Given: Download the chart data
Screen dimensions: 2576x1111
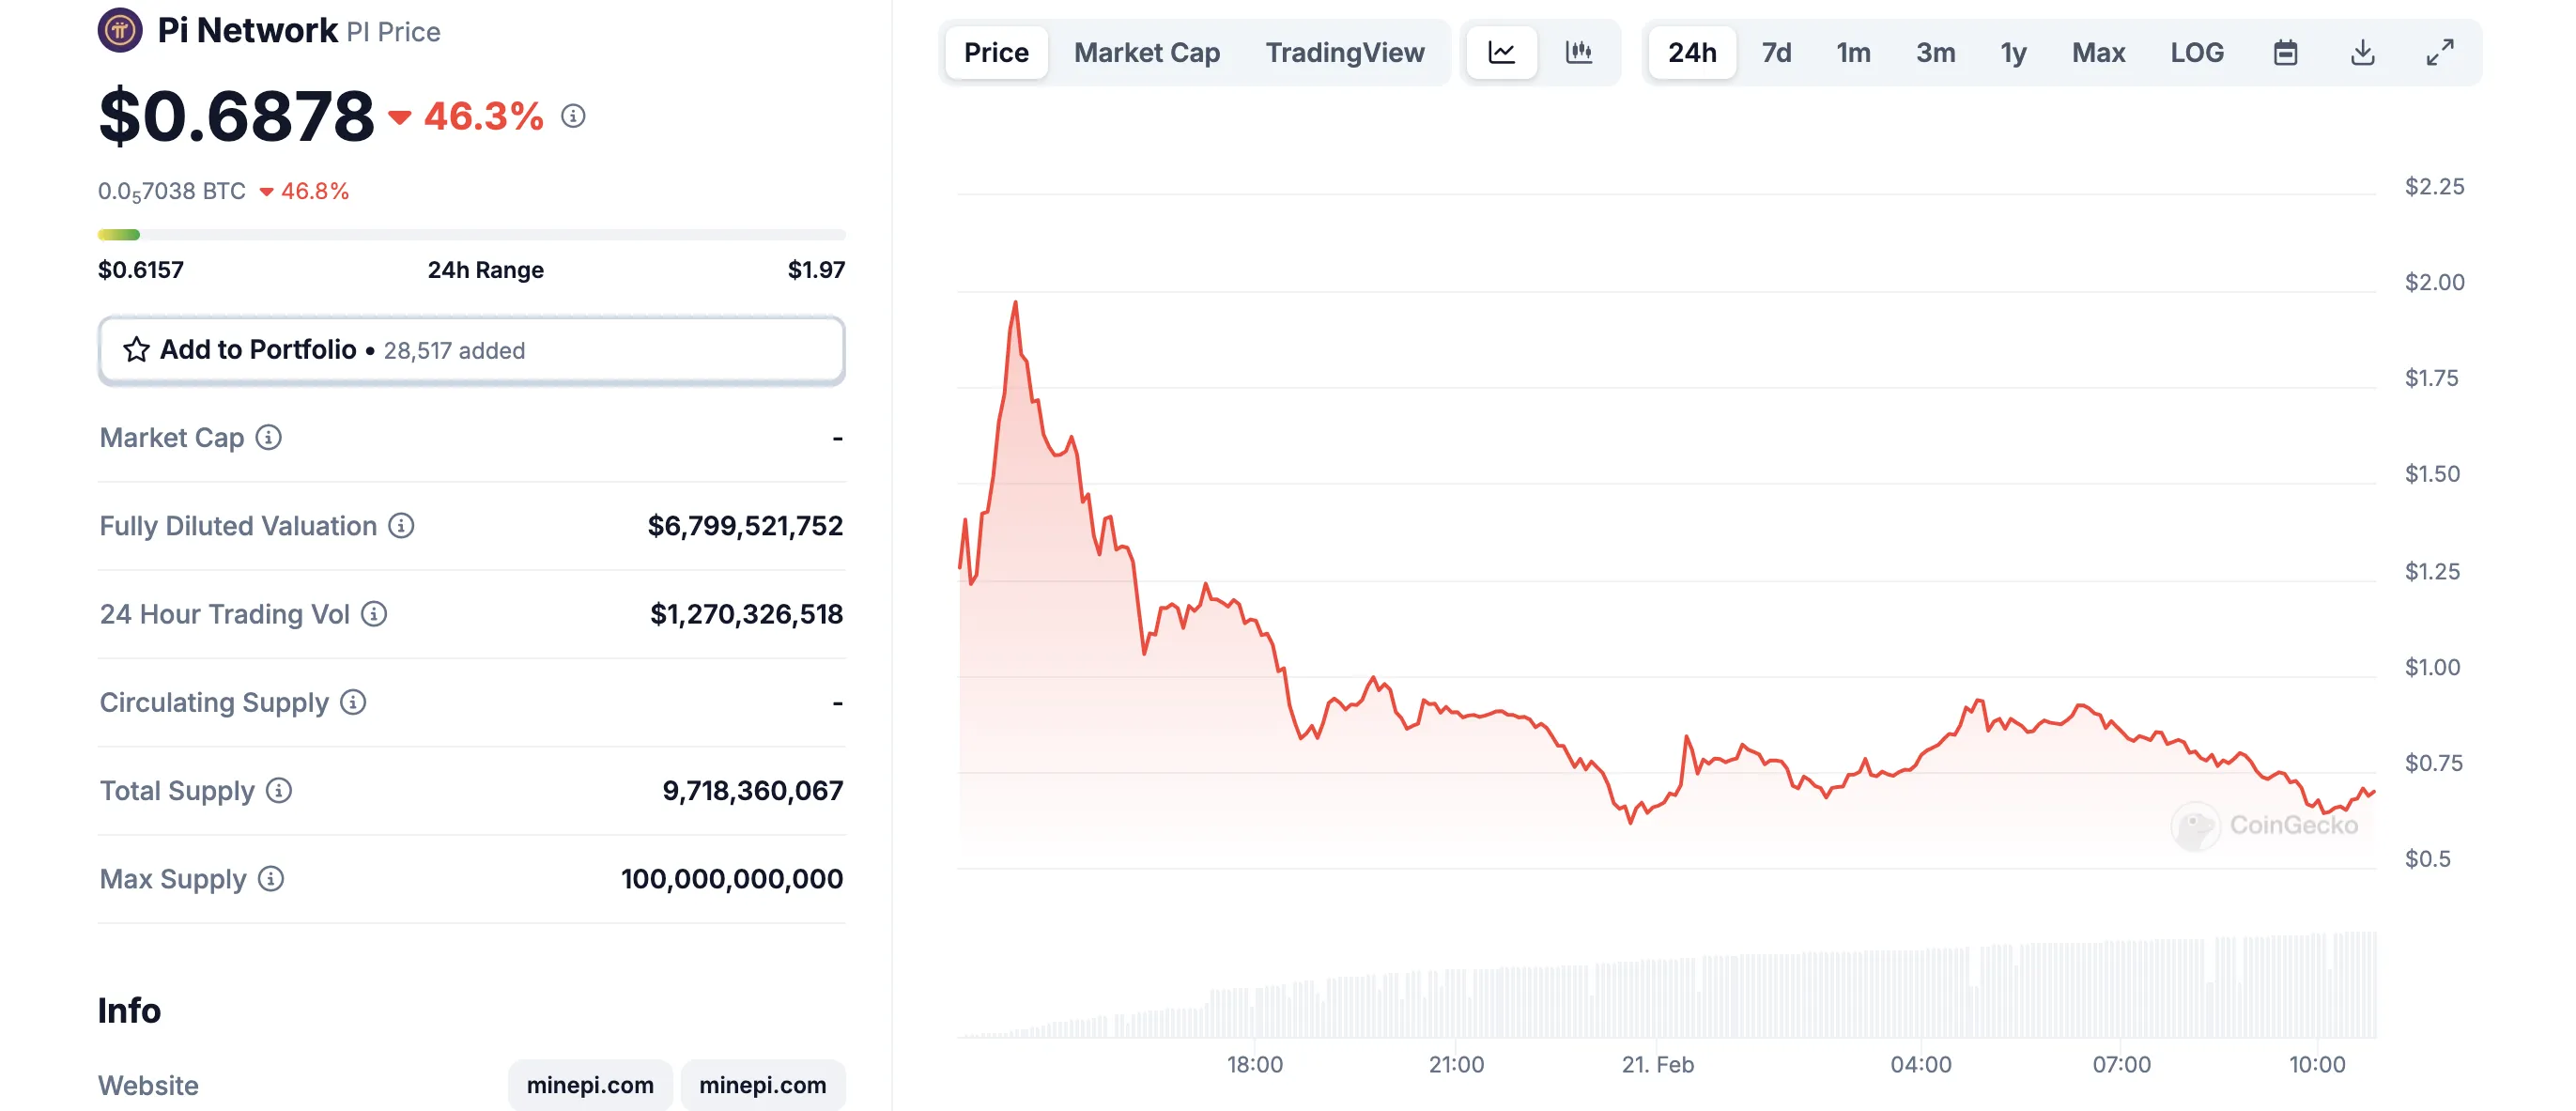Looking at the screenshot, I should (x=2362, y=52).
